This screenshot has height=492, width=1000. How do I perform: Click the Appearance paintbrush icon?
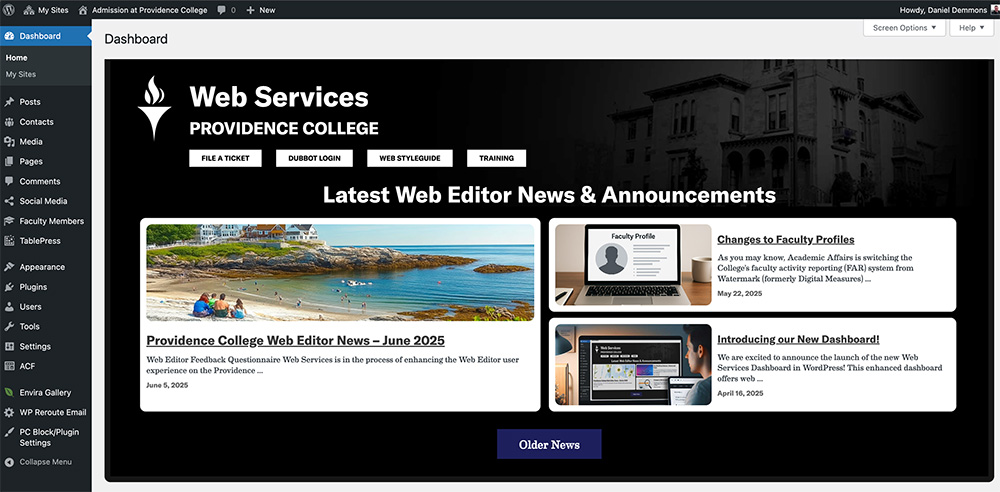tap(9, 267)
